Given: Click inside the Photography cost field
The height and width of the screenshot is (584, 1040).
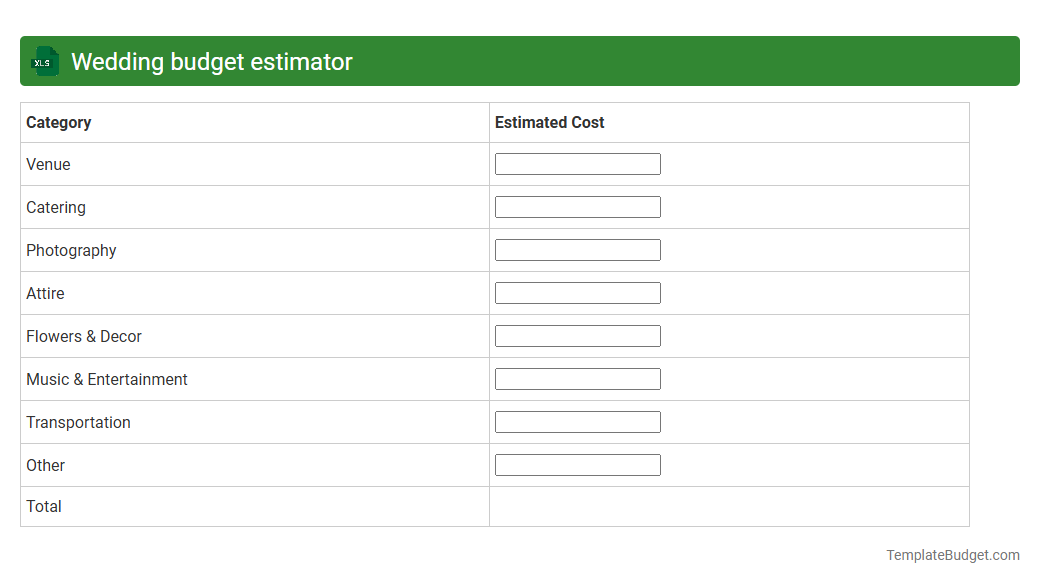Looking at the screenshot, I should point(577,249).
